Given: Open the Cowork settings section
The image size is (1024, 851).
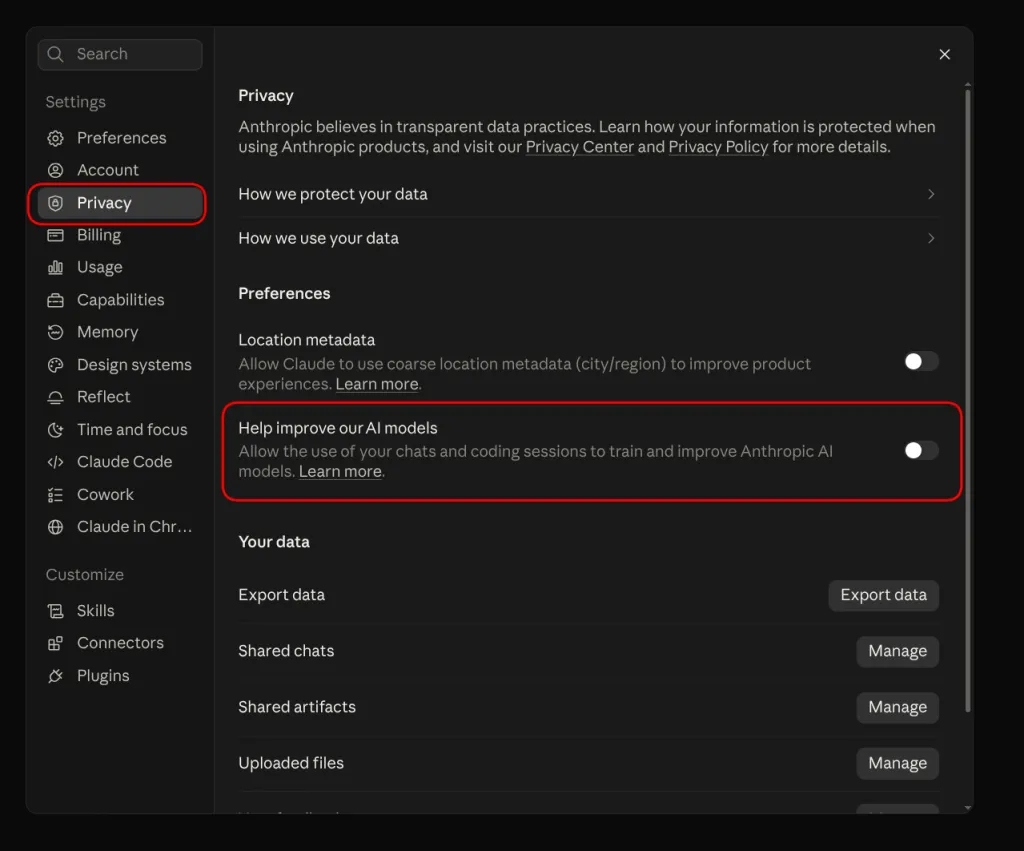Looking at the screenshot, I should click(x=120, y=495).
